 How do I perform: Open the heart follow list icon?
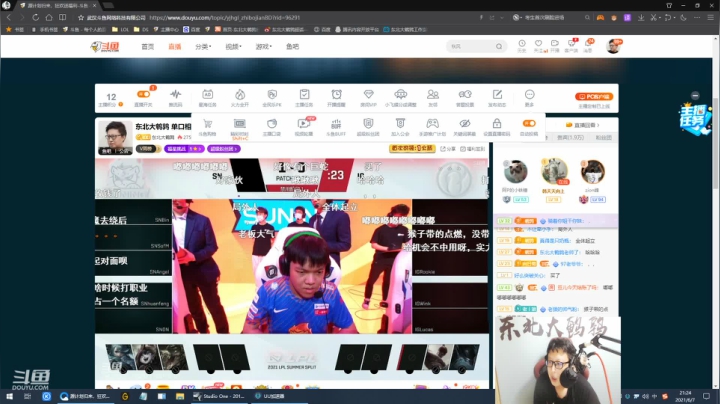pyautogui.click(x=538, y=44)
